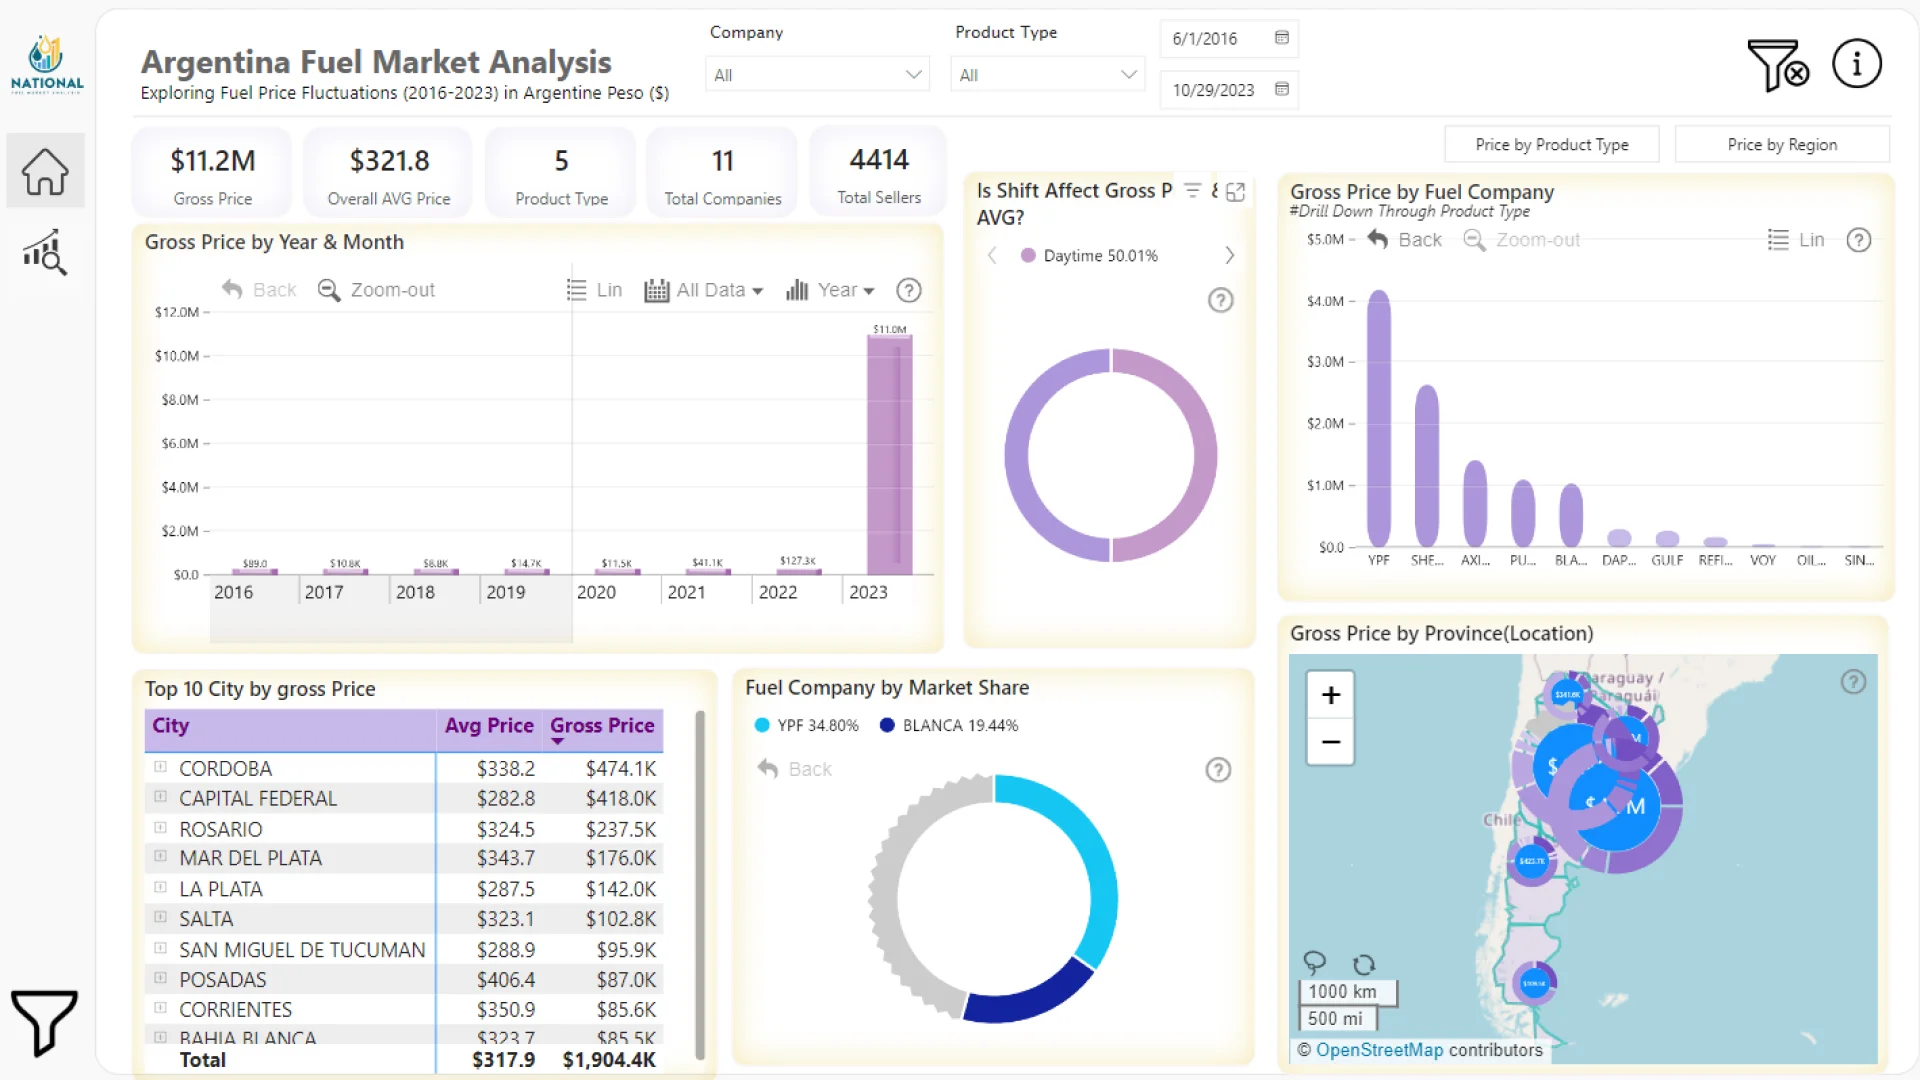Open the Company dropdown
Image resolution: width=1920 pixels, height=1080 pixels.
tap(817, 75)
